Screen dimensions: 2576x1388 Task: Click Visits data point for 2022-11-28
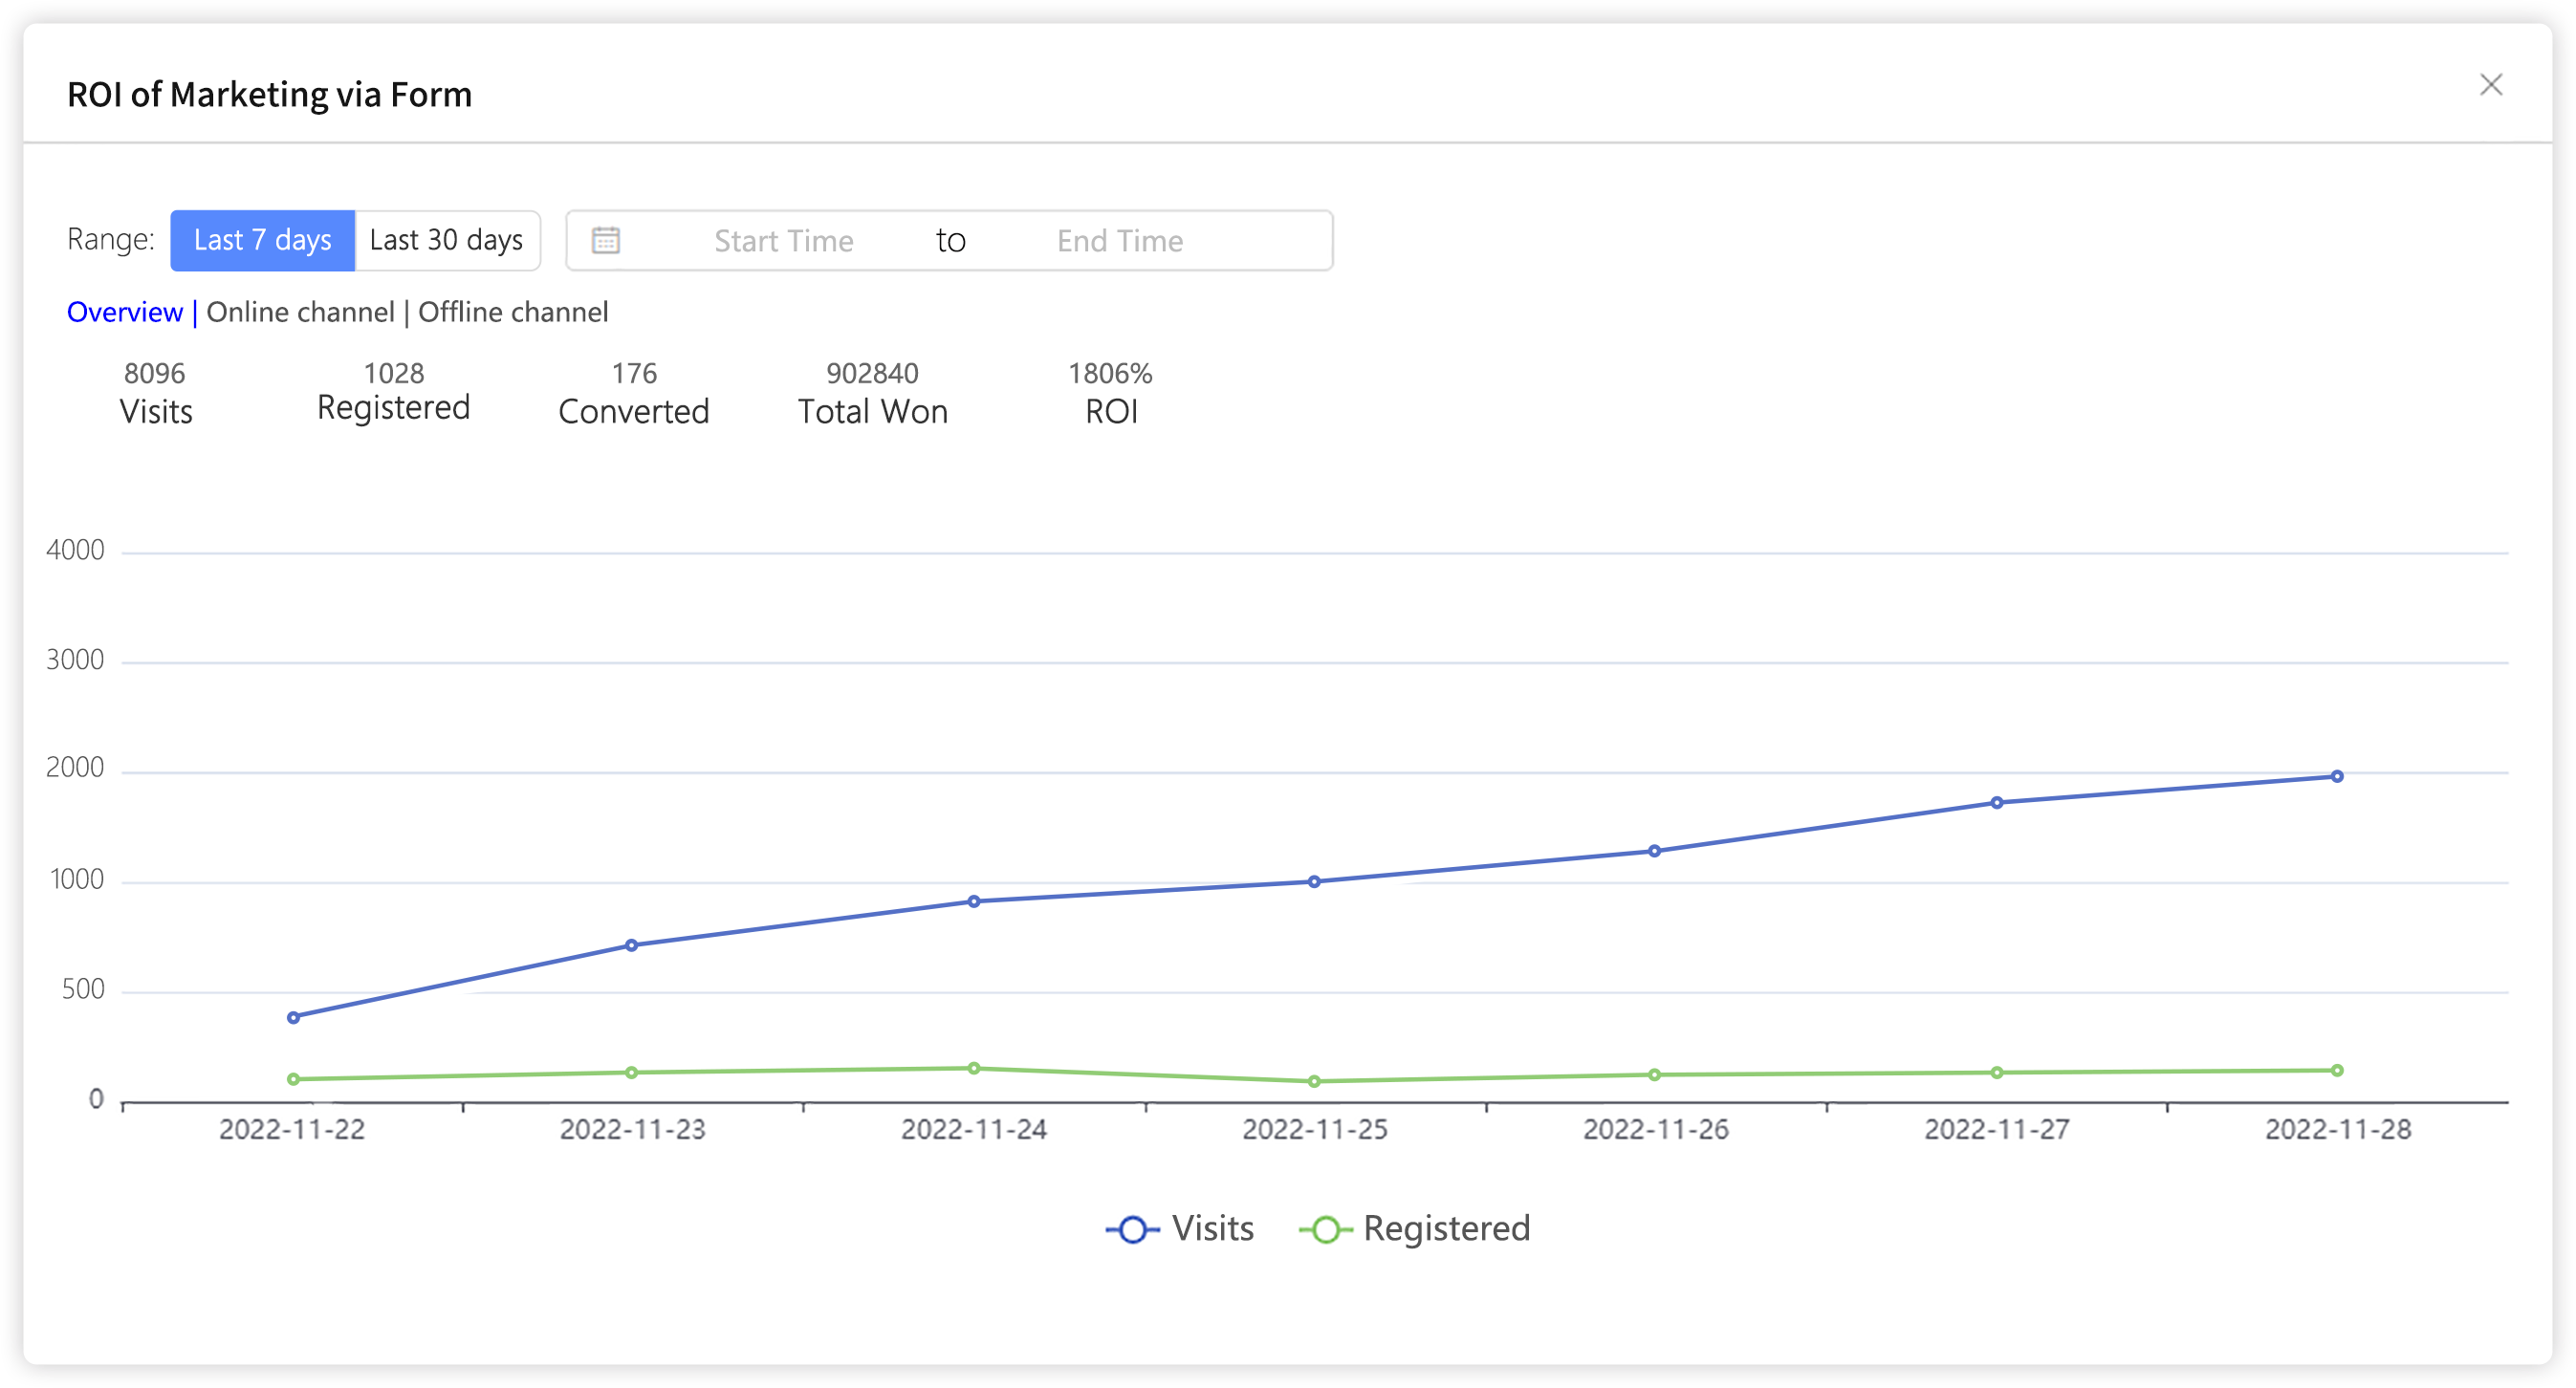[2337, 777]
